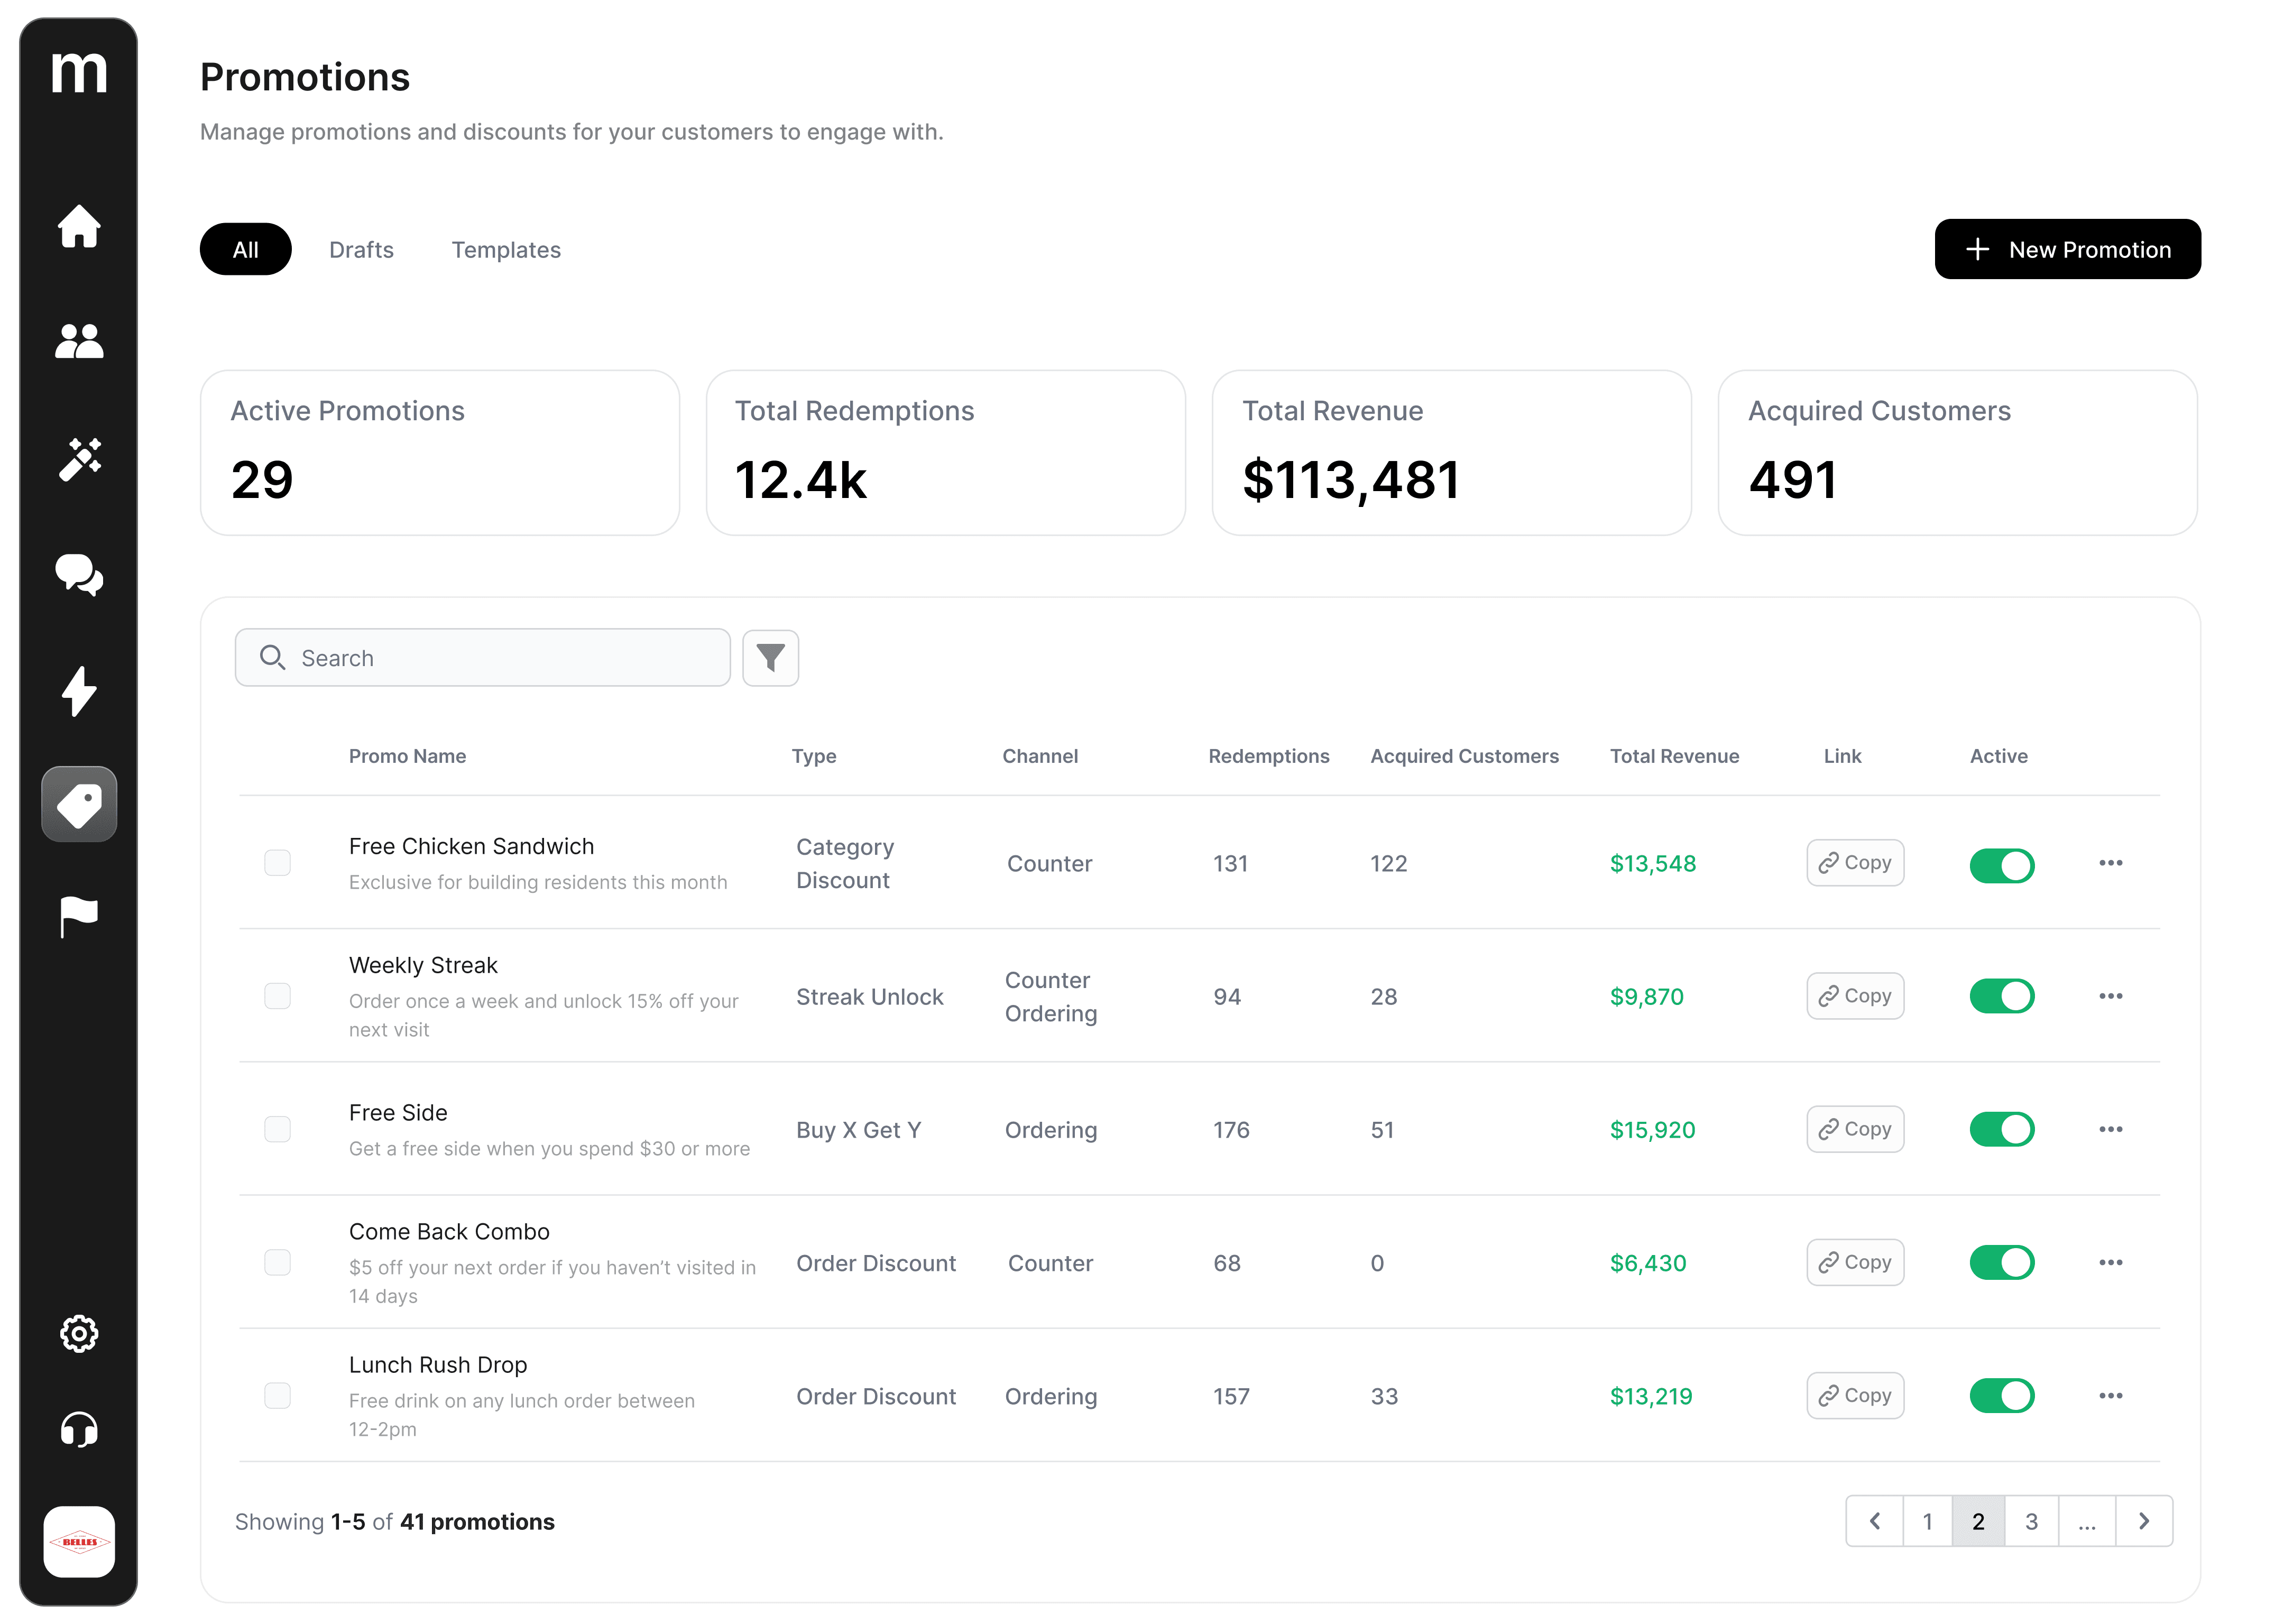Click the New Promotion button

point(2067,250)
